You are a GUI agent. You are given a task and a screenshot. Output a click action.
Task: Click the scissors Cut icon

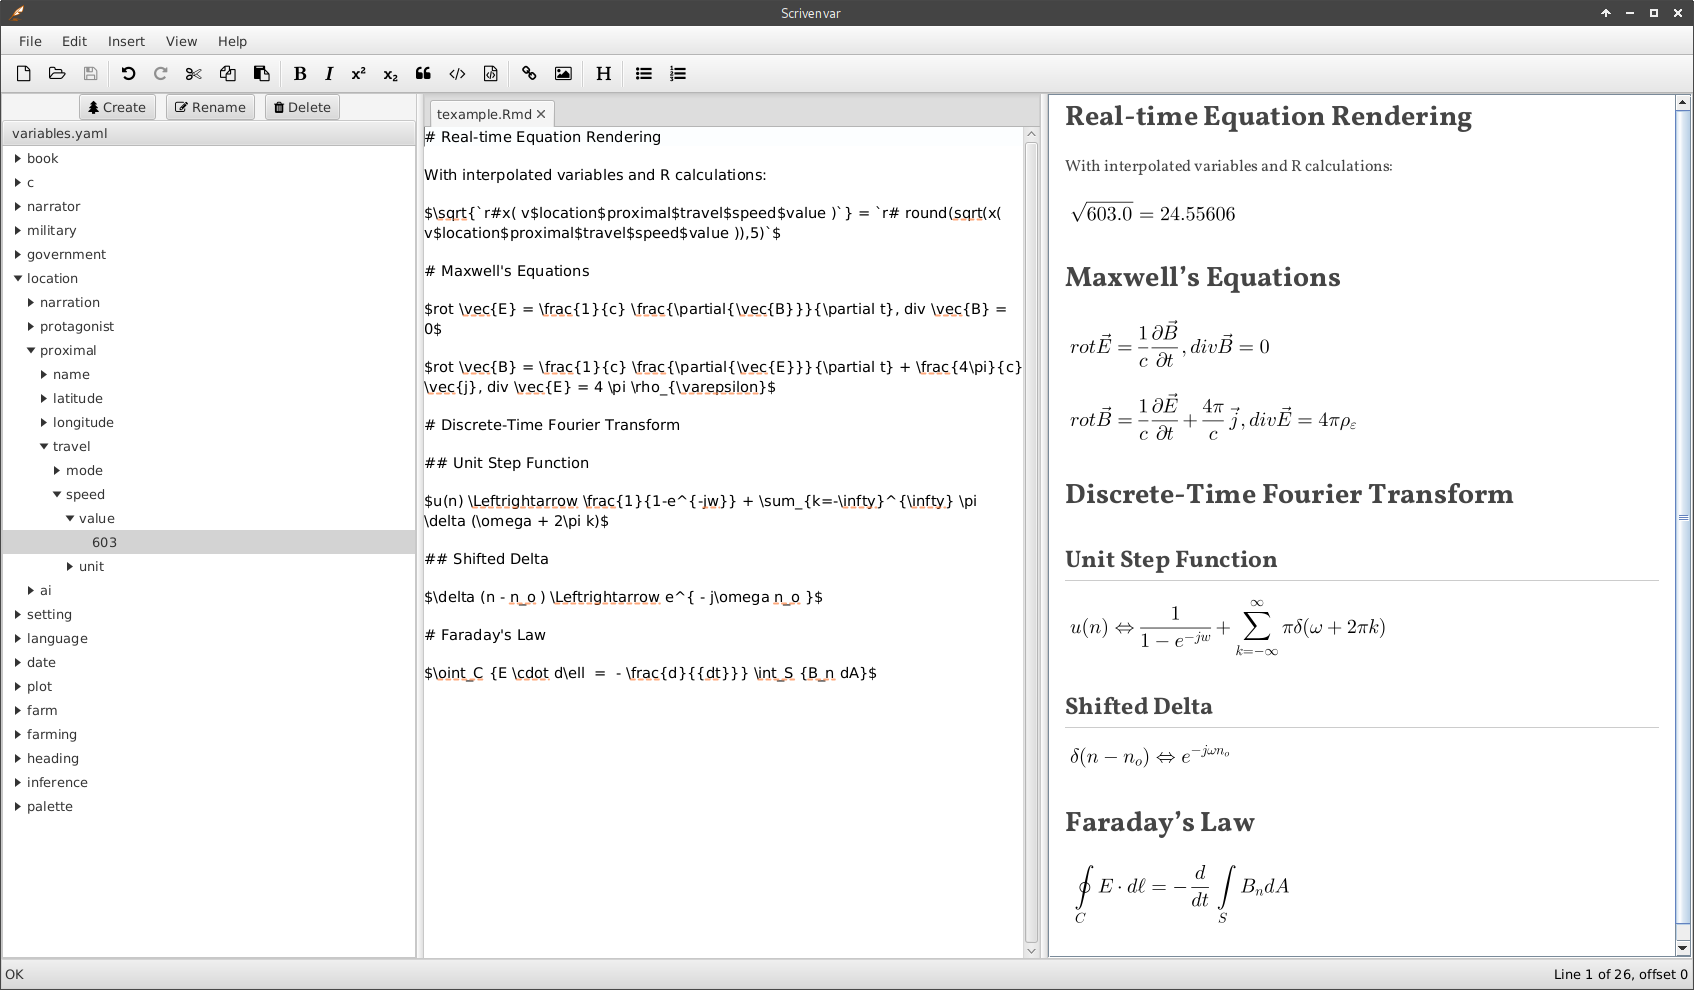pos(194,73)
